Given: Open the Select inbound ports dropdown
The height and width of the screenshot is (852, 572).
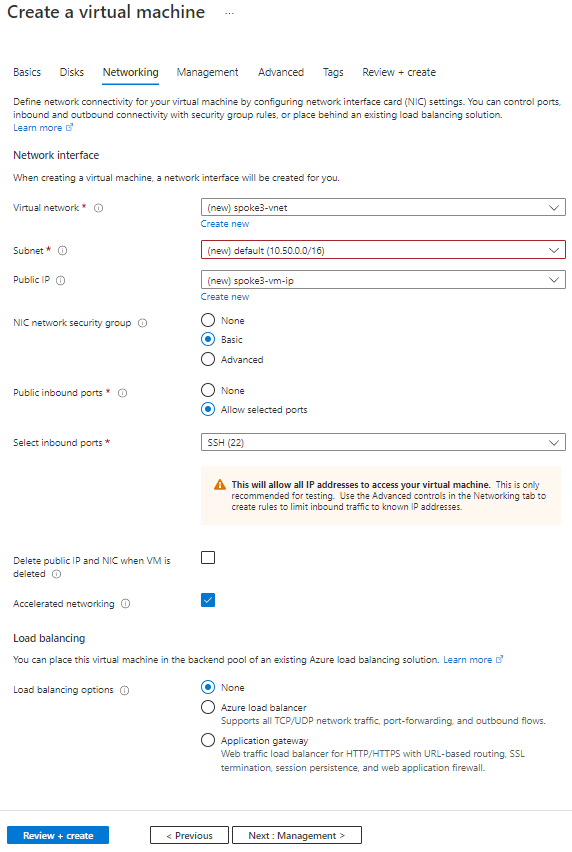Looking at the screenshot, I should pyautogui.click(x=383, y=442).
